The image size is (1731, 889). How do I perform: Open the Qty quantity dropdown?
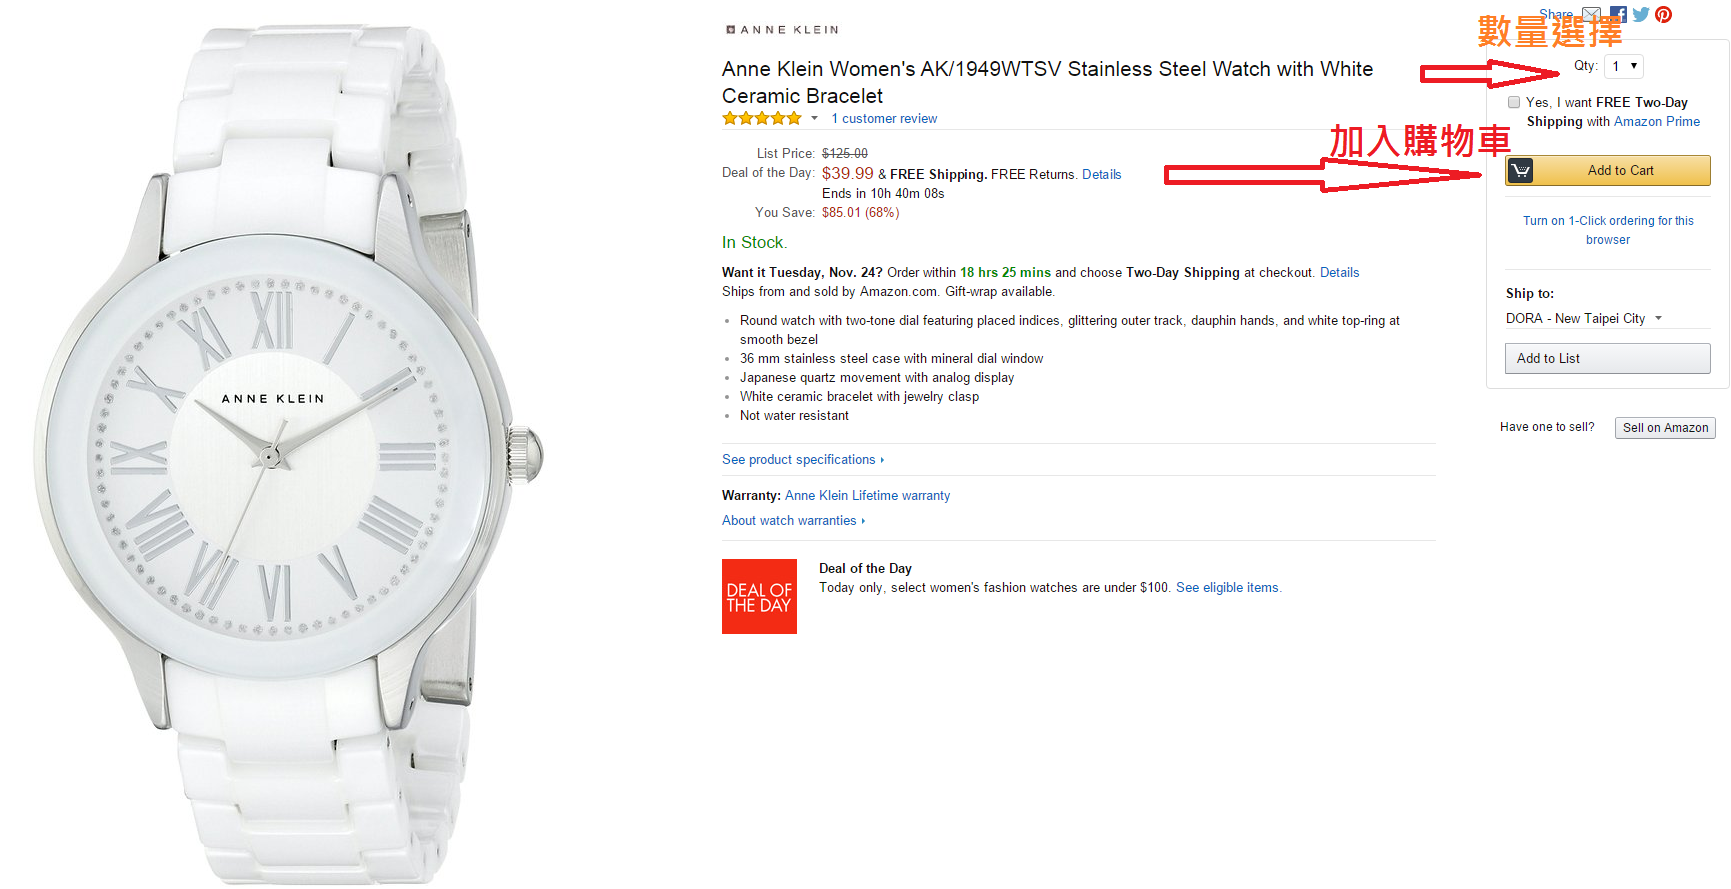coord(1624,67)
